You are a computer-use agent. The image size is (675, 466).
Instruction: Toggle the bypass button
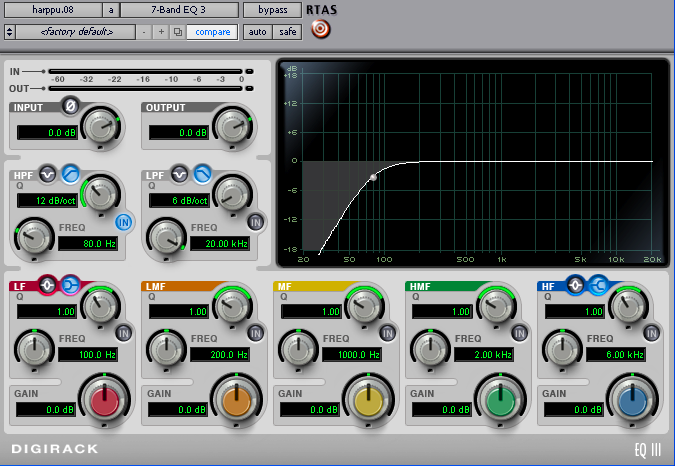click(272, 10)
